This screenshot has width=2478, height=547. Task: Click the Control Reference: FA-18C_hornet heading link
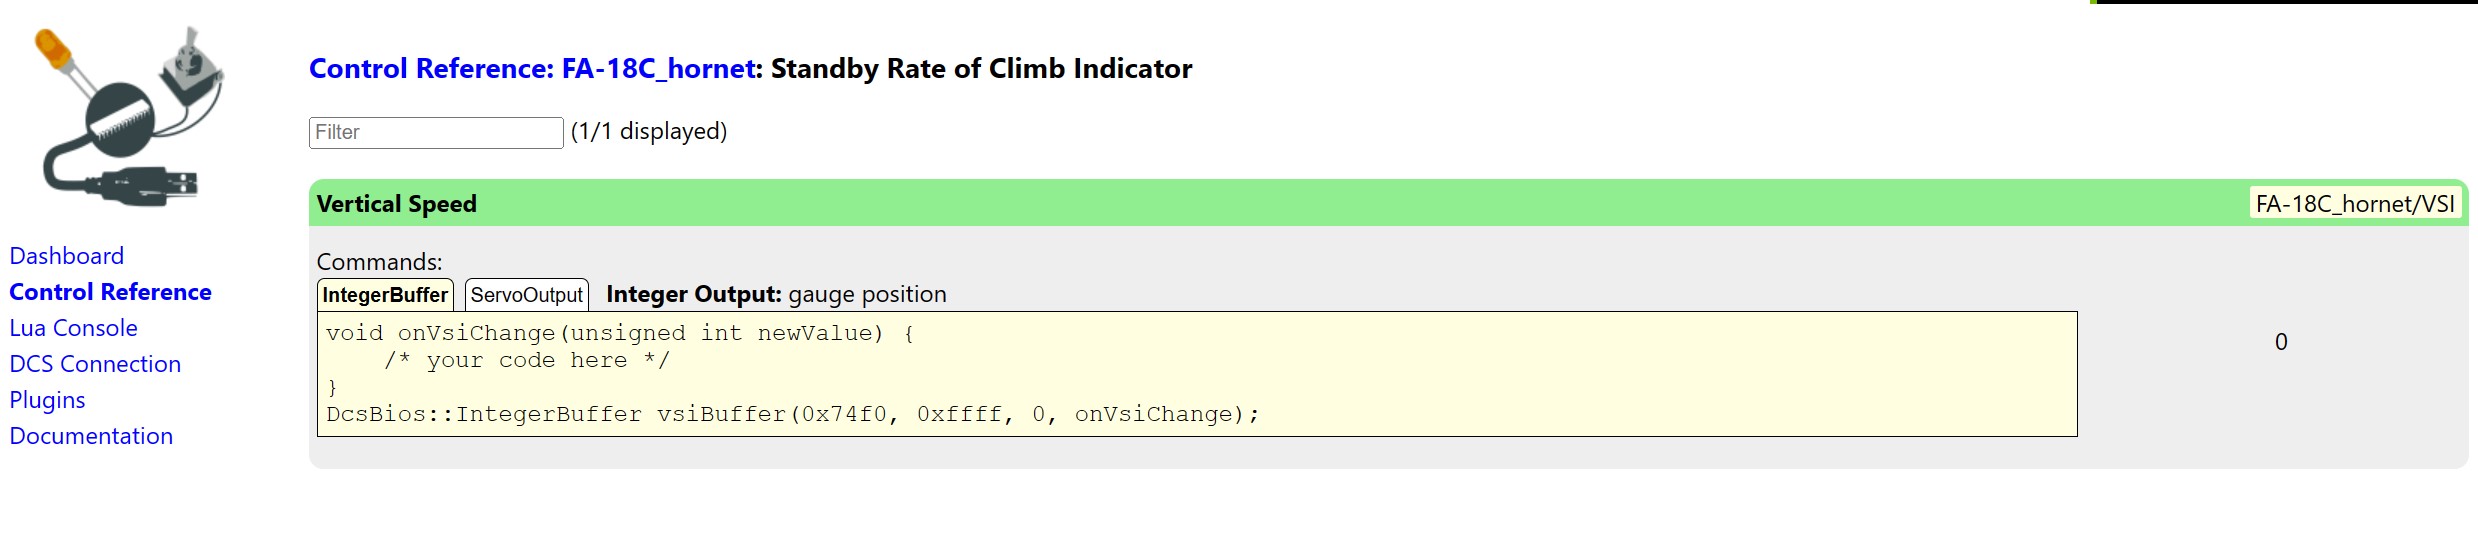pos(531,68)
